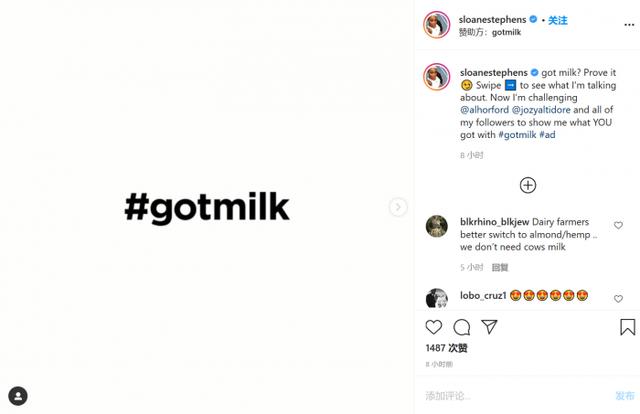The width and height of the screenshot is (640, 414).
Task: Share post via paper plane icon
Action: point(490,327)
